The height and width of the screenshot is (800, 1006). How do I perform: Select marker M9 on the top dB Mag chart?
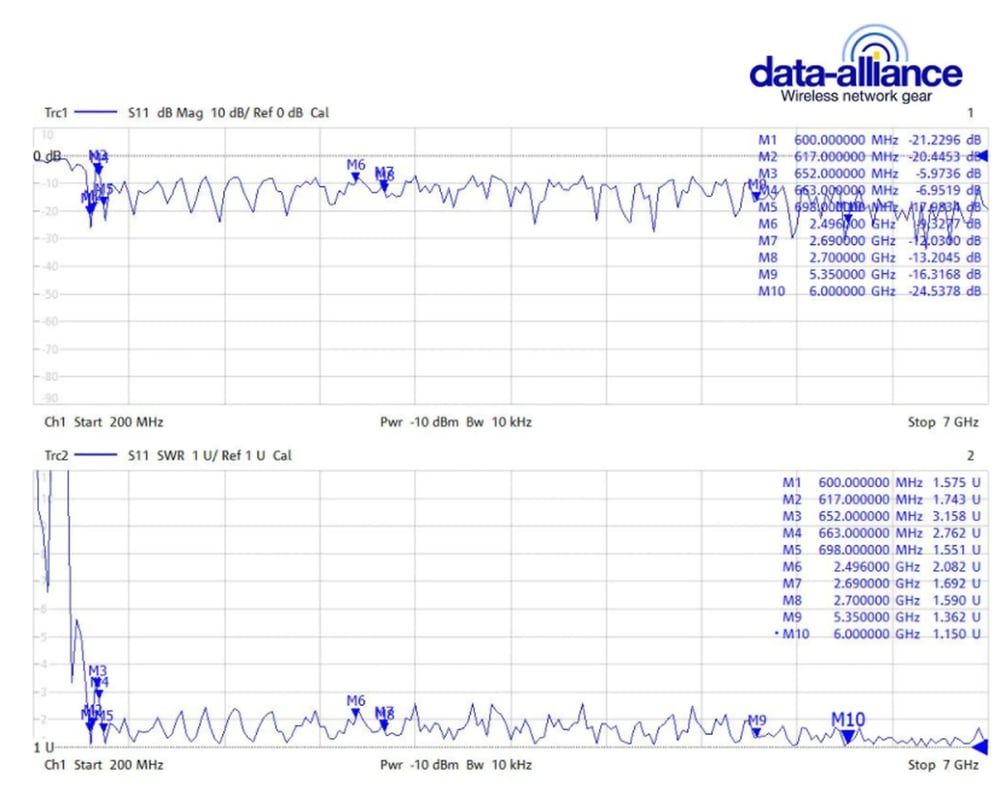pyautogui.click(x=757, y=190)
